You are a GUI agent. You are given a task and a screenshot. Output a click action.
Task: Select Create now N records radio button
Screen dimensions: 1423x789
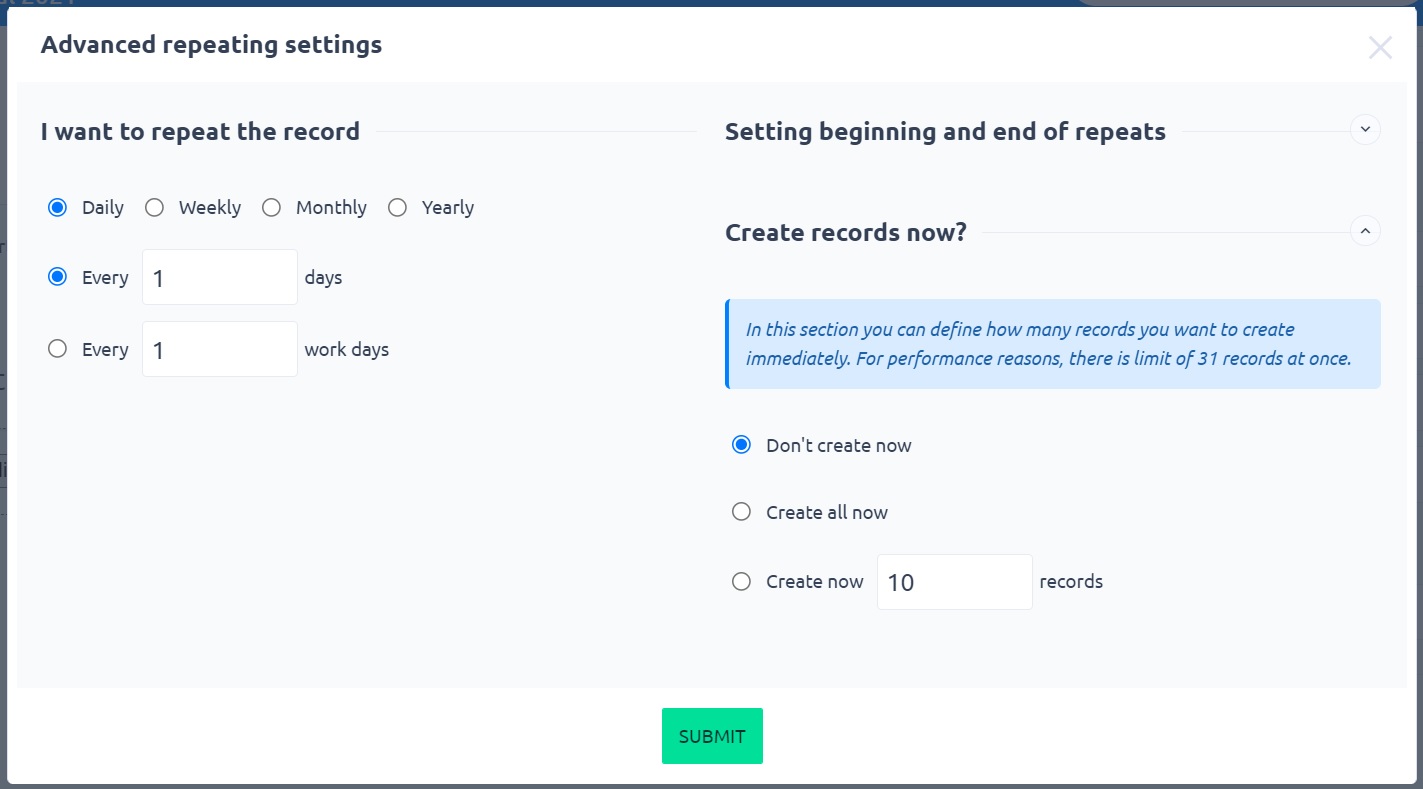741,581
